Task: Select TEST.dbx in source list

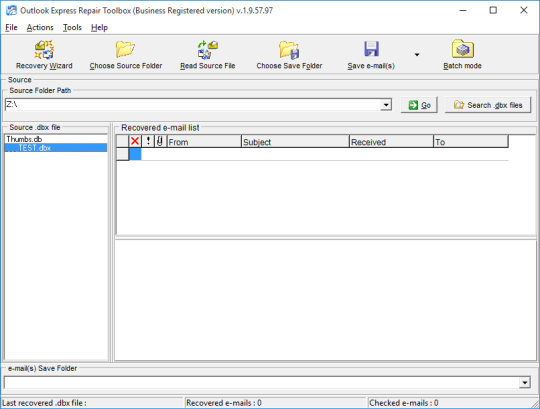Action: click(x=56, y=148)
